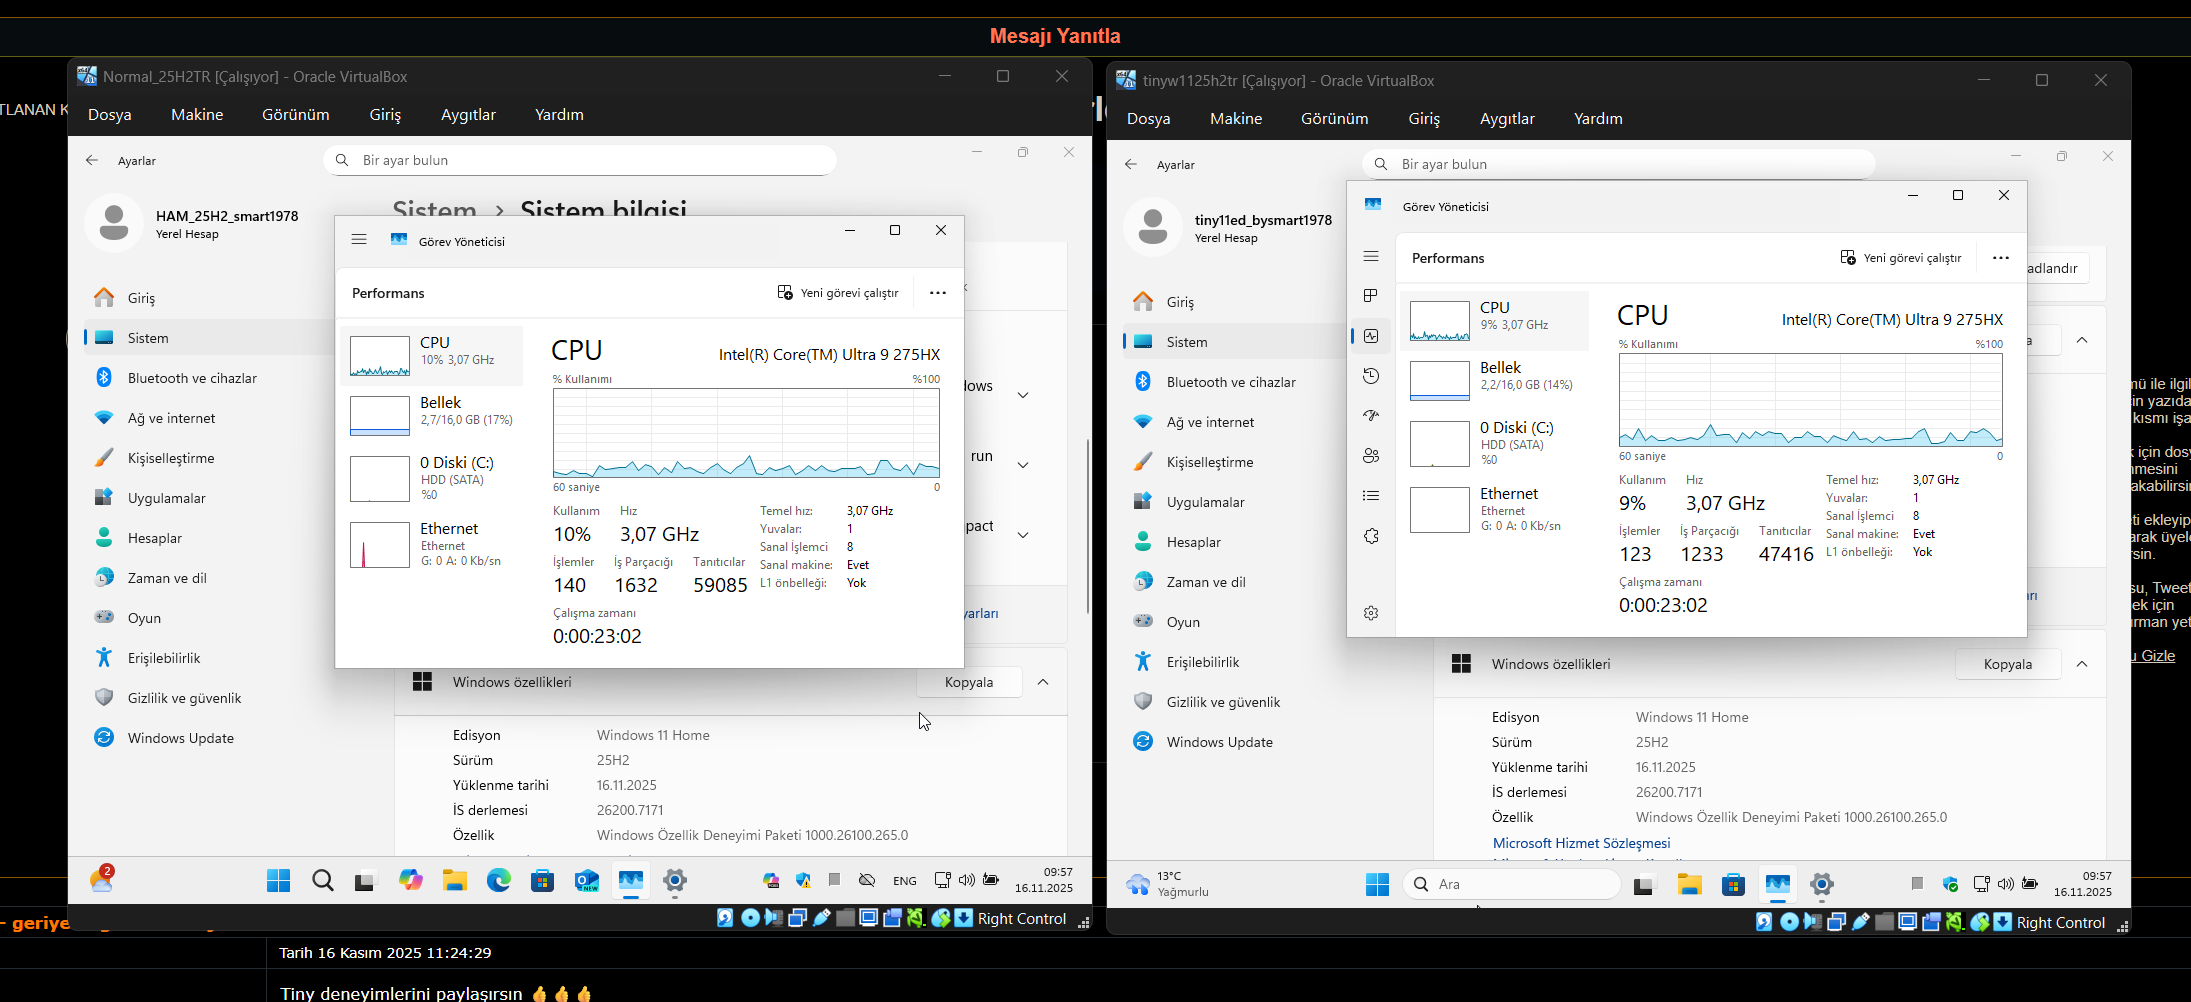Select Details list icon in tiny11 Task Manager
Image resolution: width=2191 pixels, height=1002 pixels.
[x=1371, y=496]
